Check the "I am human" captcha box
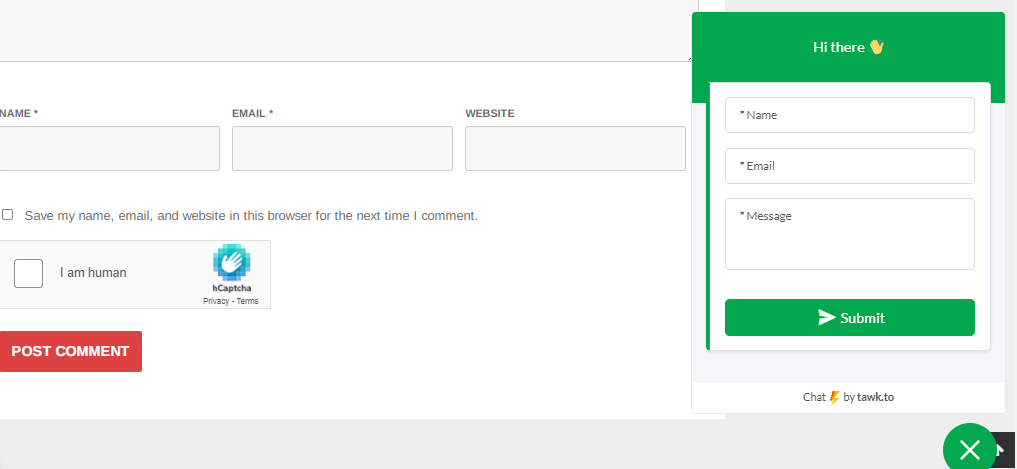This screenshot has height=469, width=1017. click(x=28, y=273)
